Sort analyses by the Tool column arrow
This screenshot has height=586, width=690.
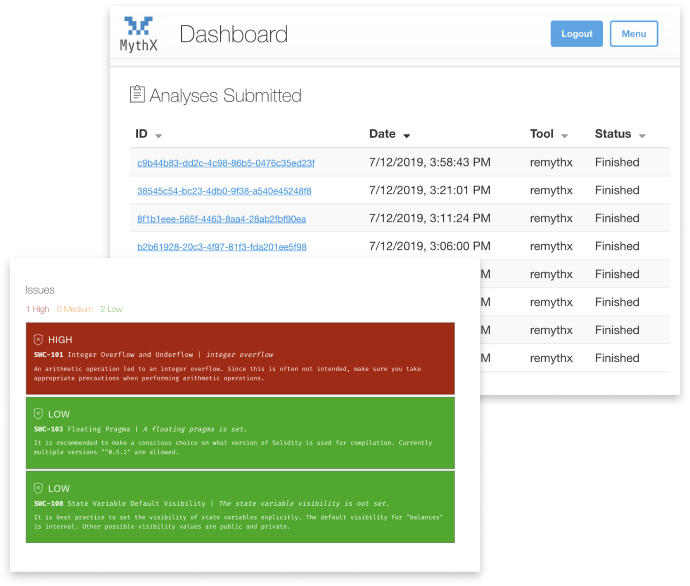tap(565, 136)
